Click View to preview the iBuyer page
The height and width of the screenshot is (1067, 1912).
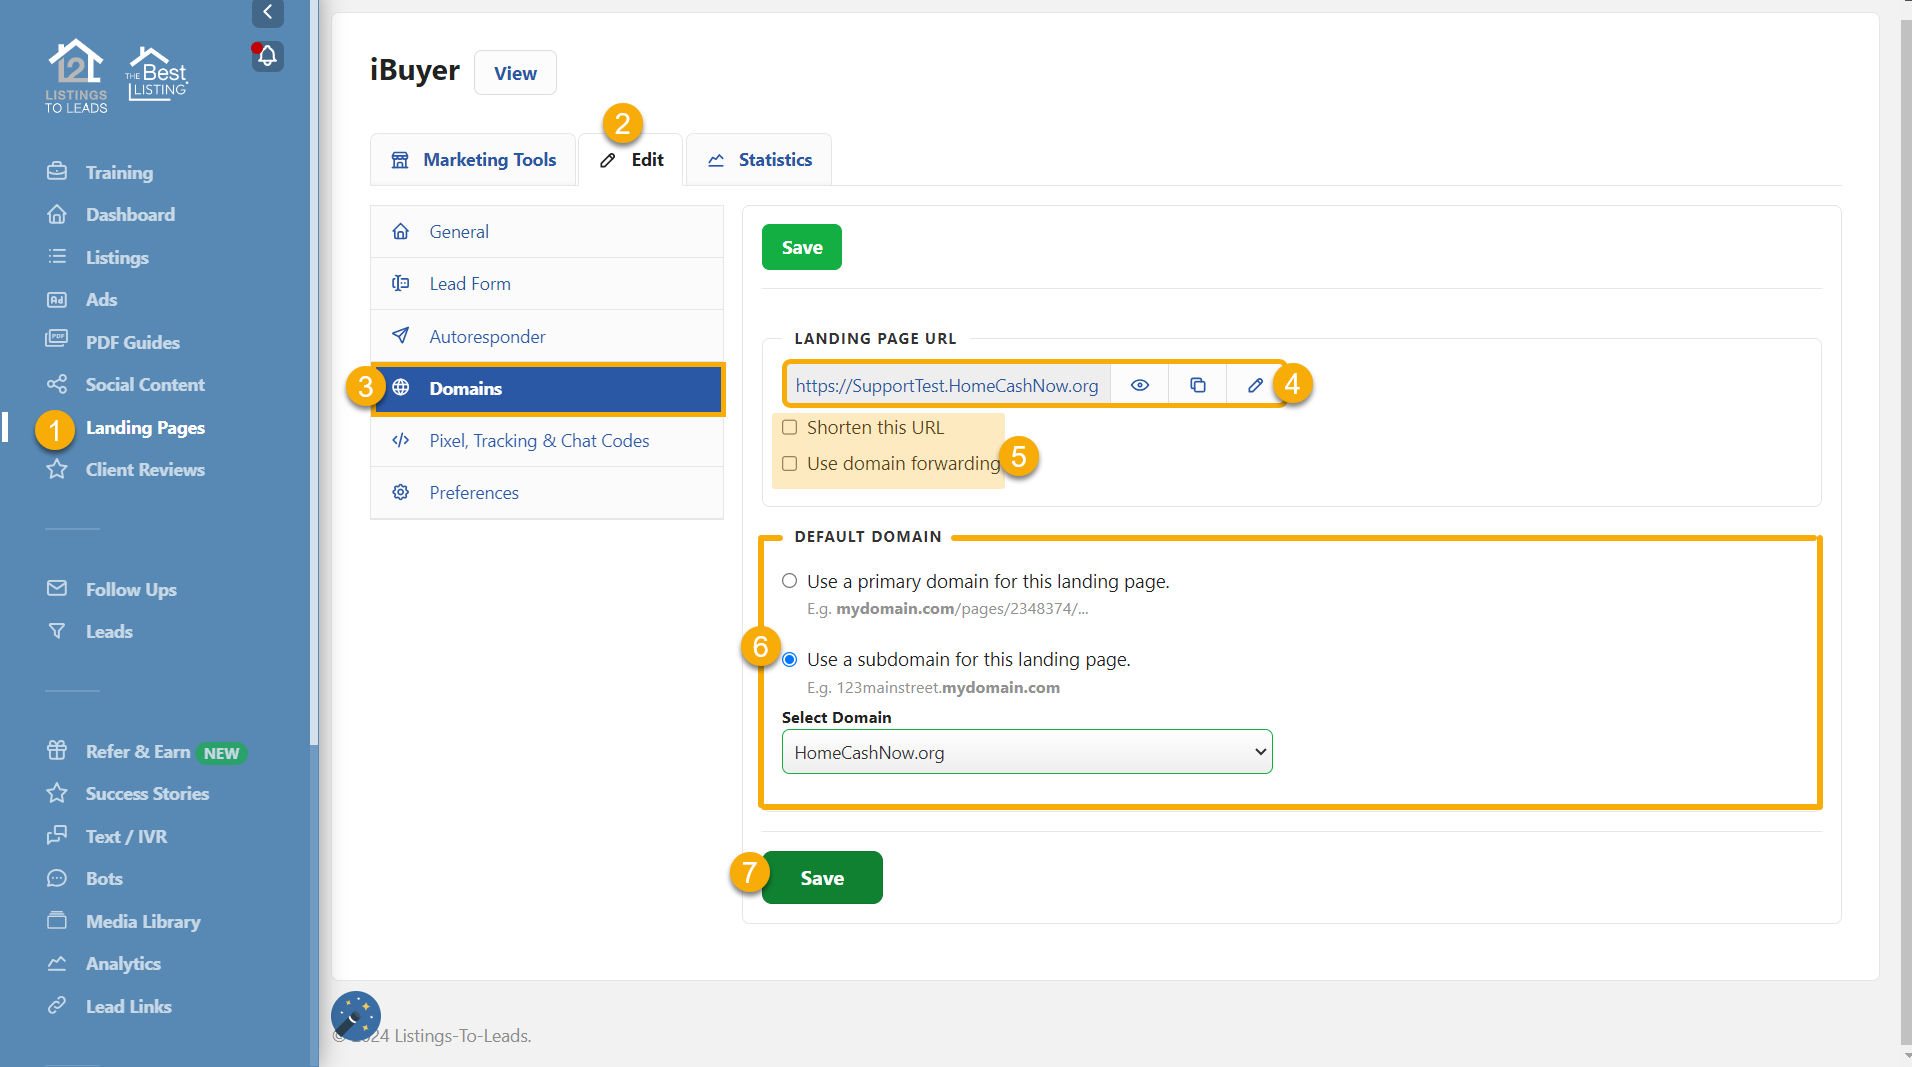point(514,72)
